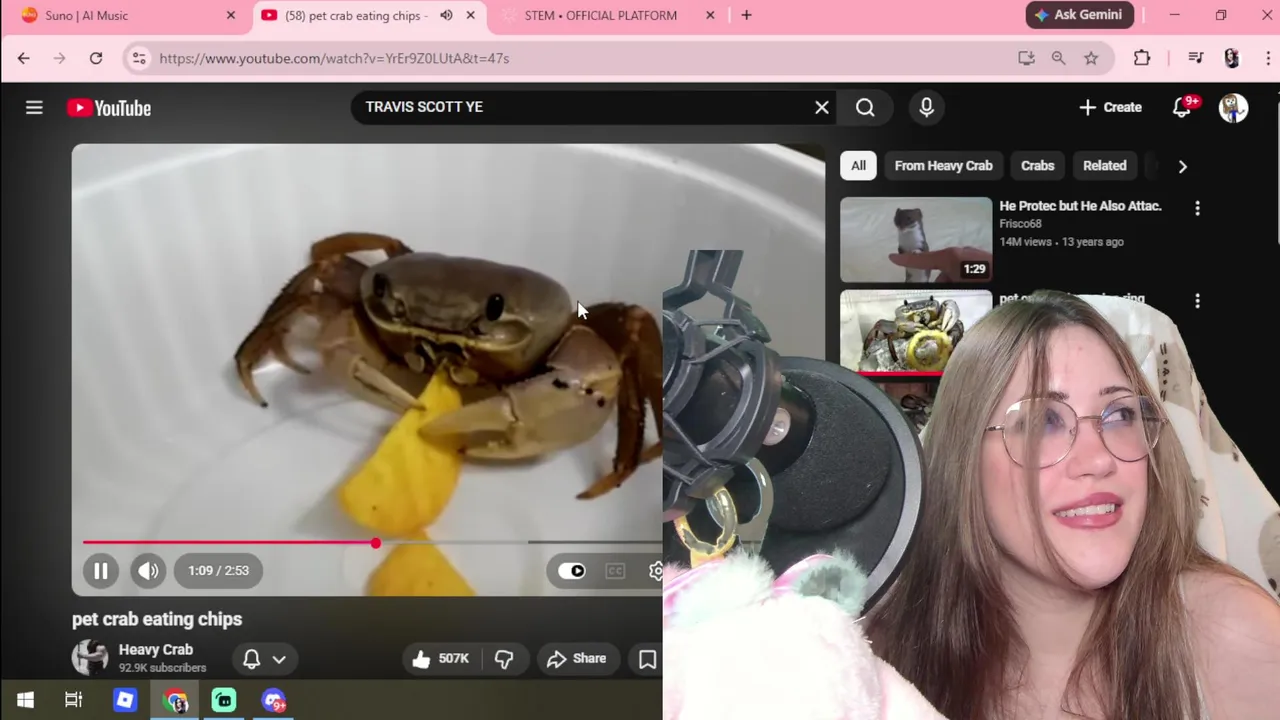Bookmark this page with the star
The image size is (1280, 720).
pos(1091,58)
